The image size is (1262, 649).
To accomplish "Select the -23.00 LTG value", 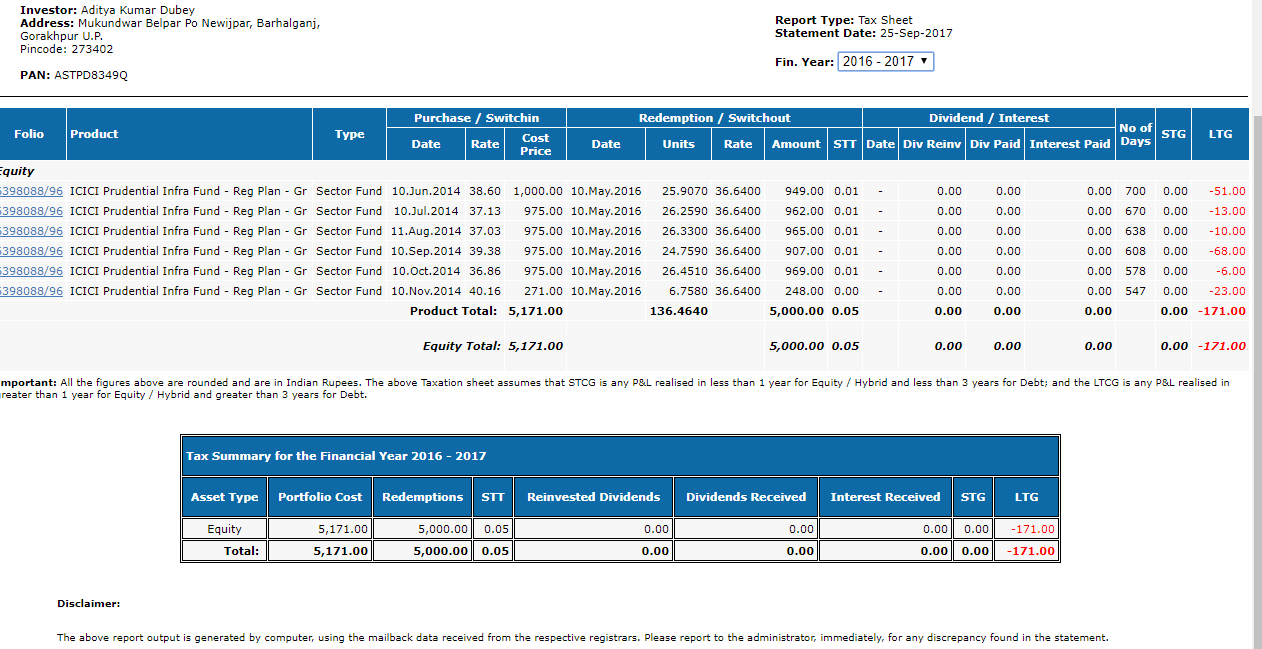I will (x=1226, y=291).
